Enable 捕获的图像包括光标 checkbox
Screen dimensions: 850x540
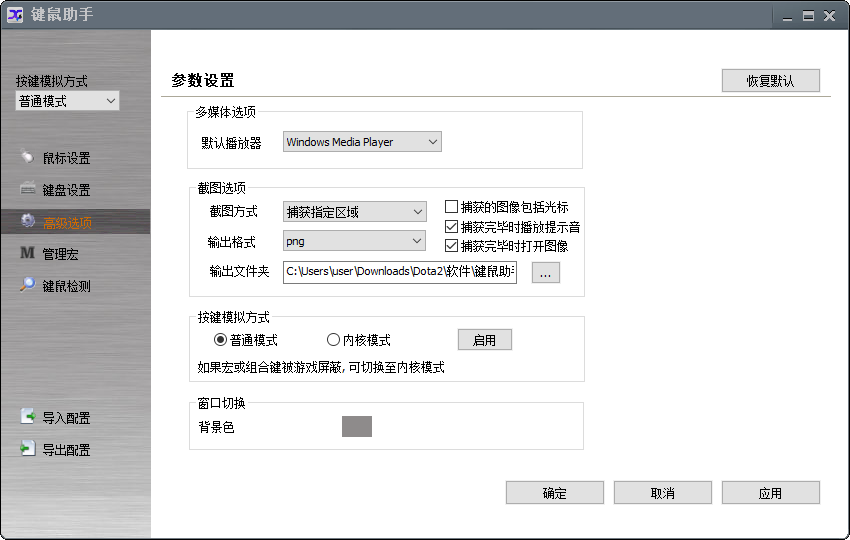pos(451,207)
